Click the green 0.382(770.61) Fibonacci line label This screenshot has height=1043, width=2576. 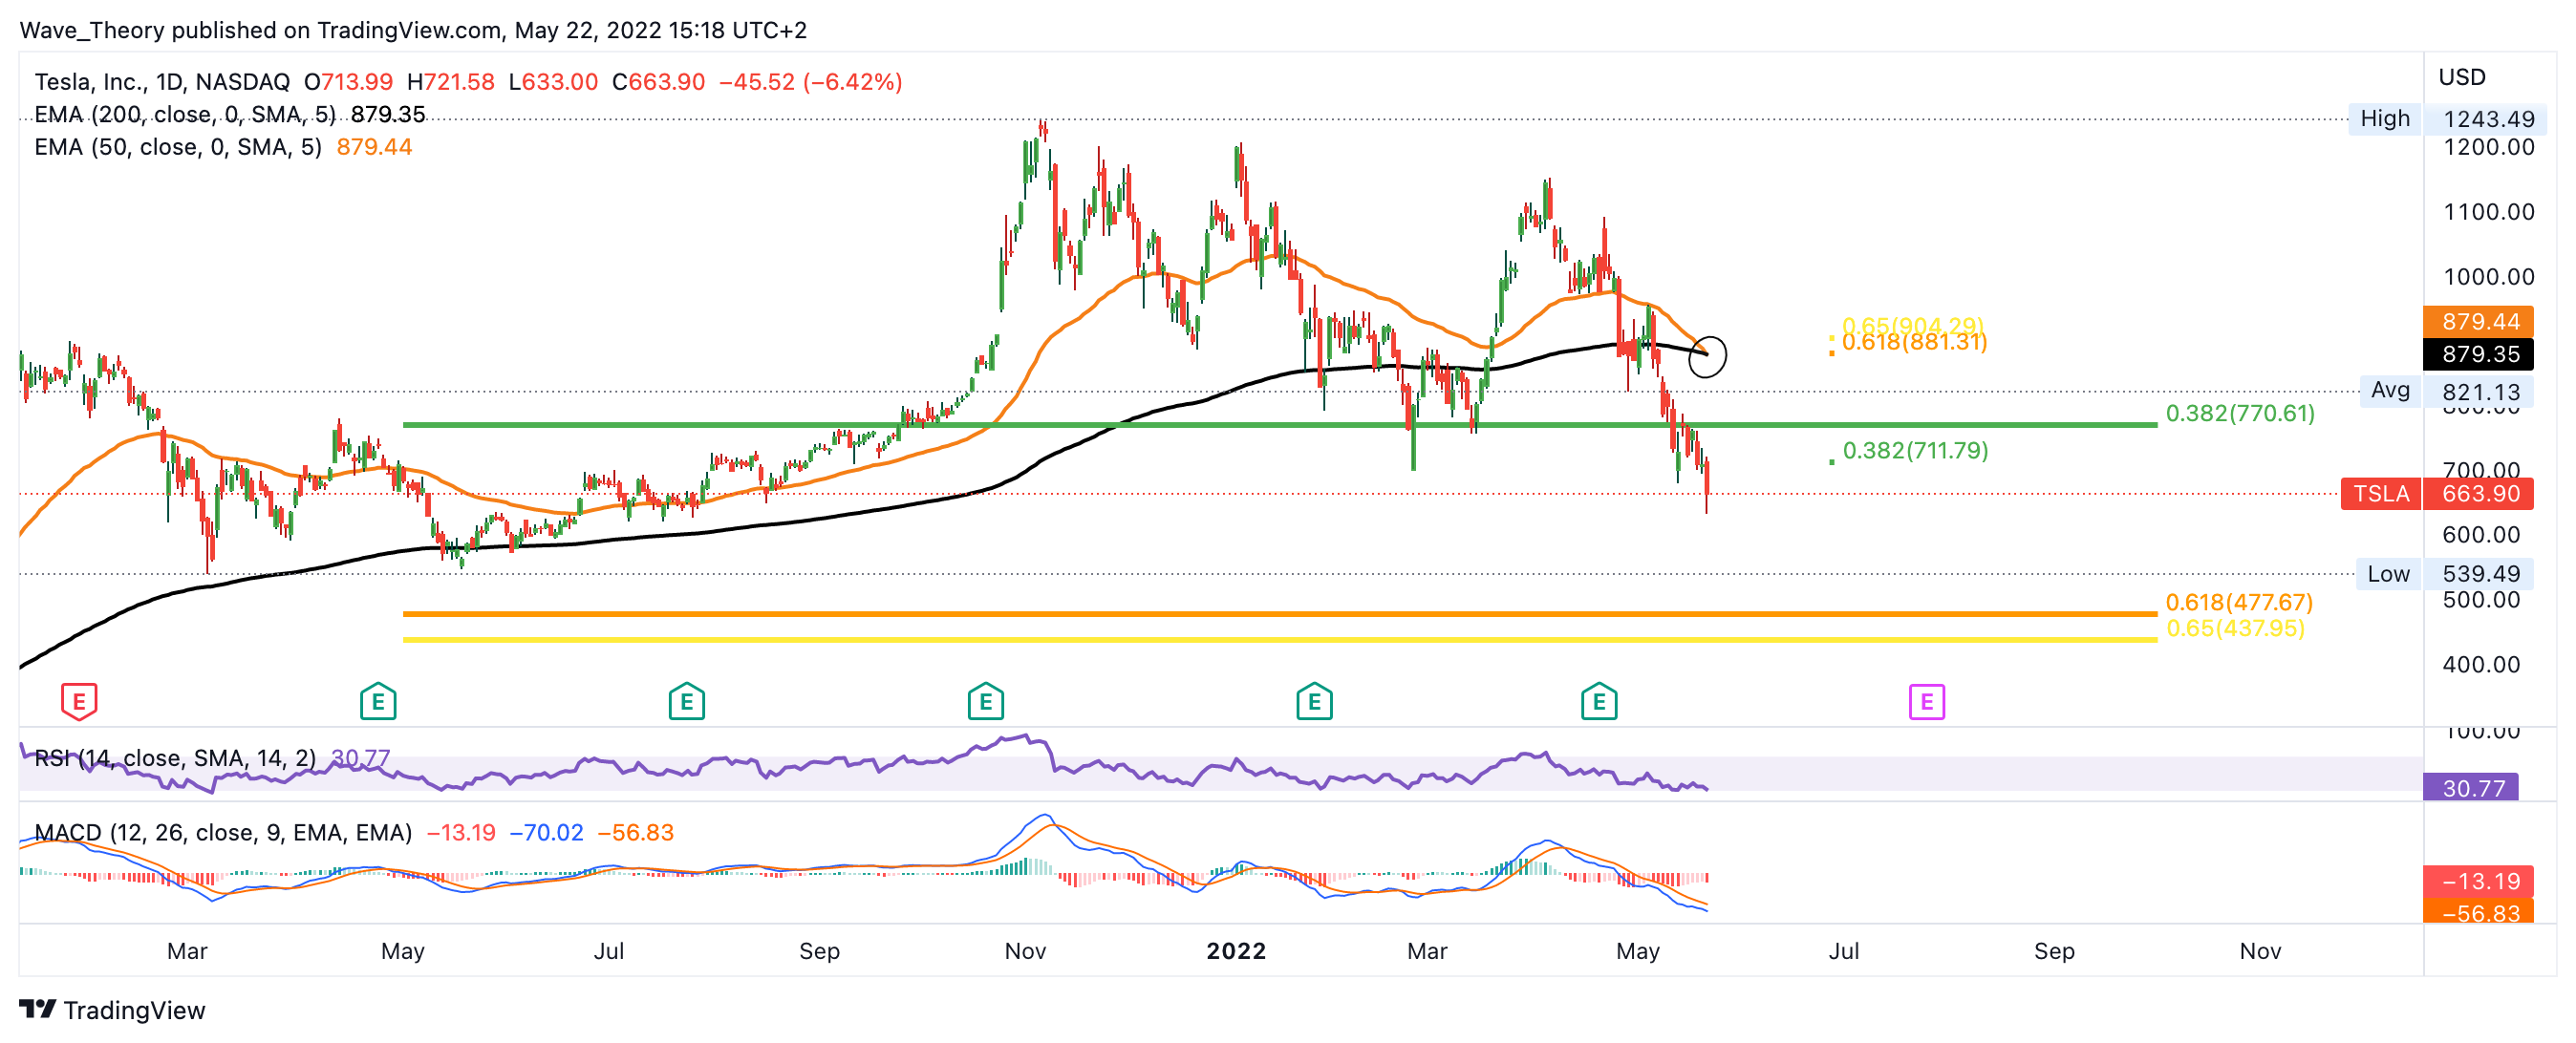click(x=2239, y=413)
